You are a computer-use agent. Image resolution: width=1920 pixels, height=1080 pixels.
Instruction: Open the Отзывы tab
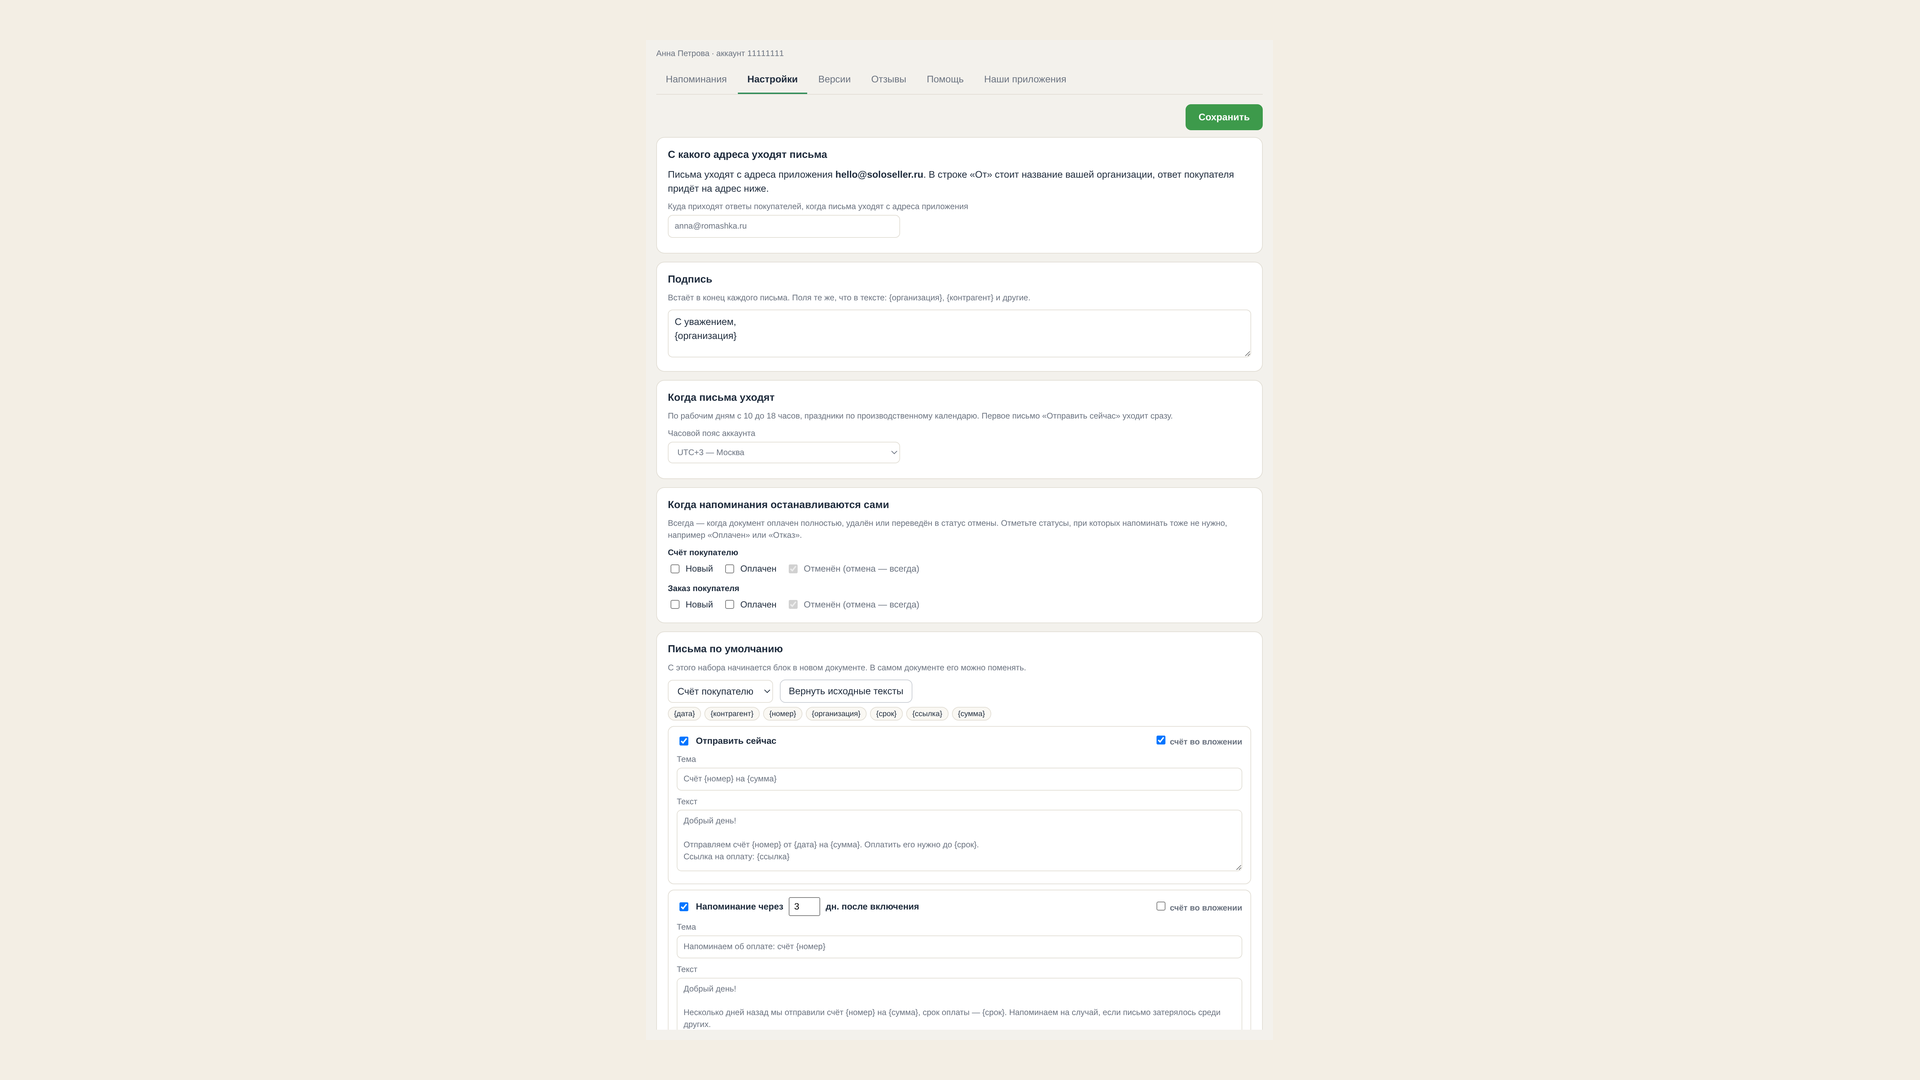(888, 79)
